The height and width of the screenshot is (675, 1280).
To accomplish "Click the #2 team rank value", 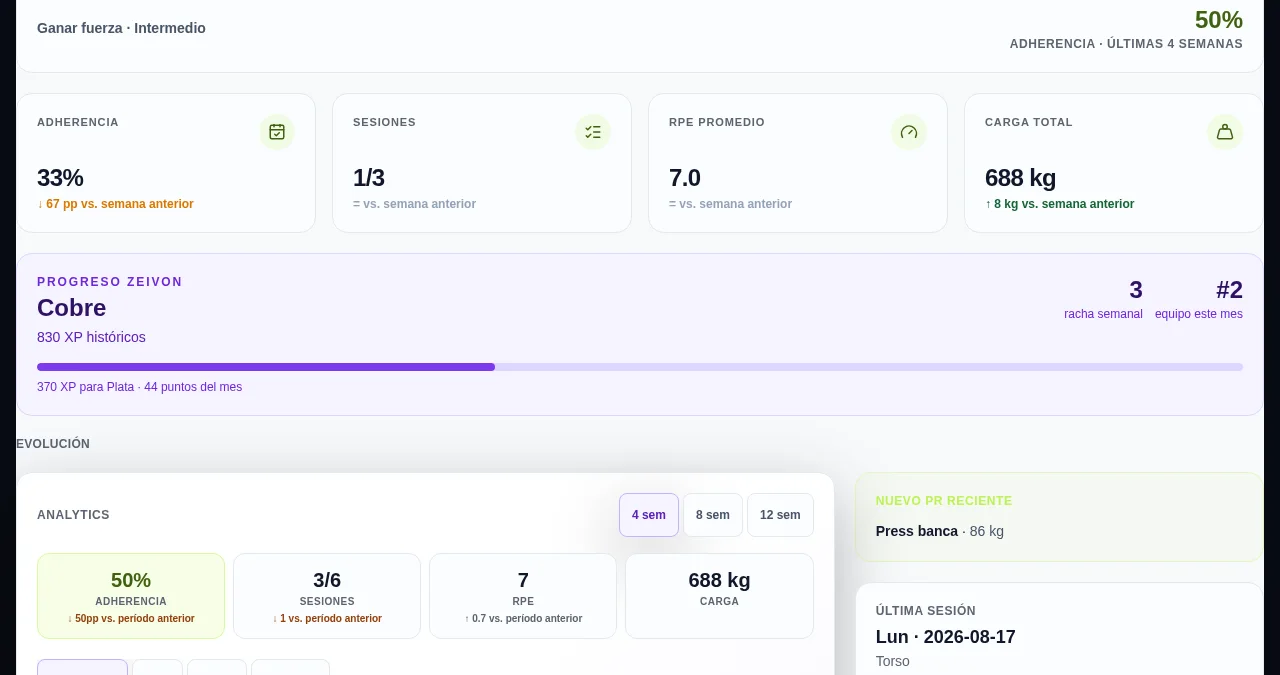I will [x=1229, y=290].
